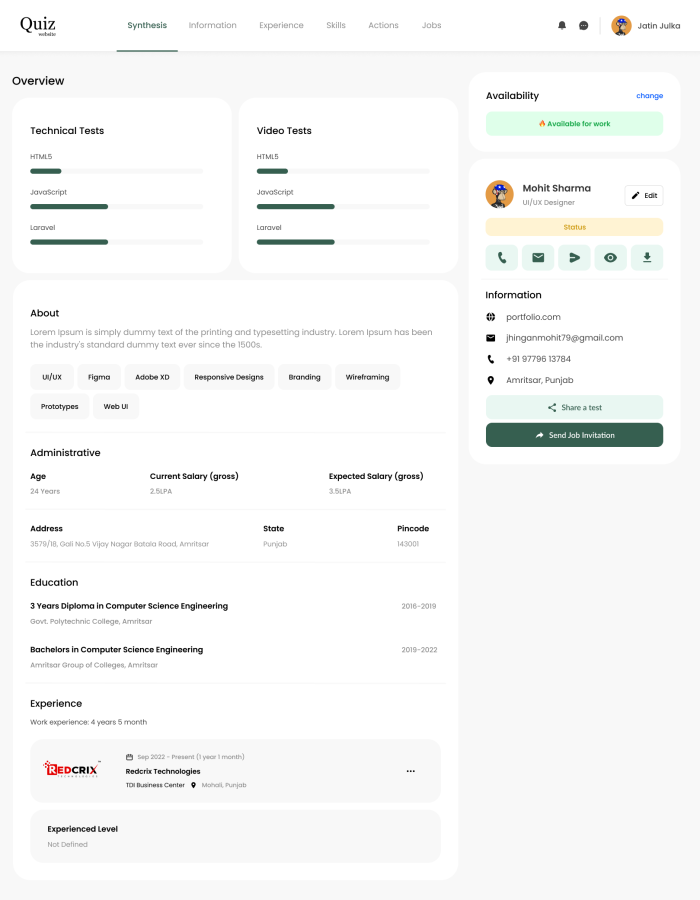Viewport: 700px width, 900px height.
Task: Select the Responsive Designs skill tag
Action: pyautogui.click(x=229, y=377)
